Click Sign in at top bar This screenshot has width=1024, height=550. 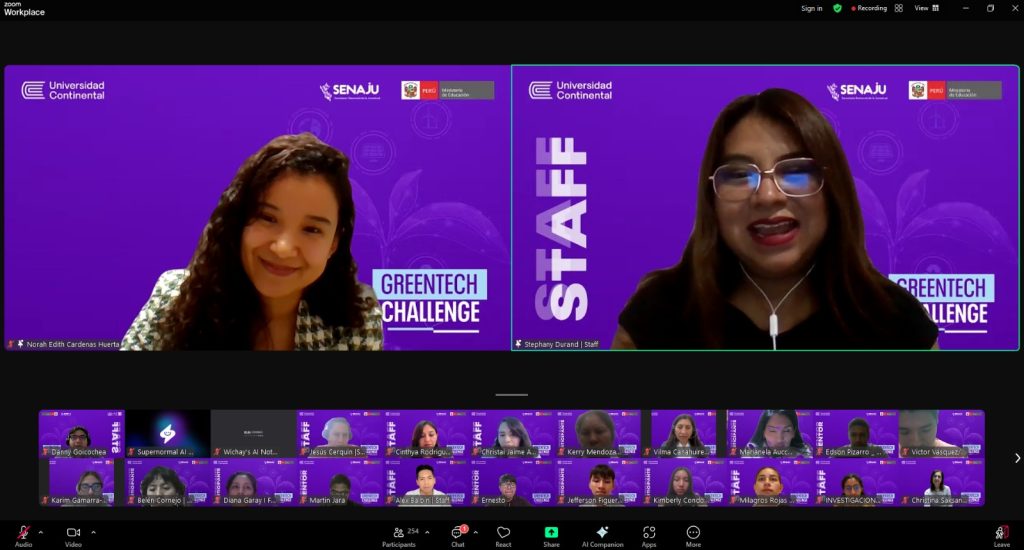pos(812,8)
